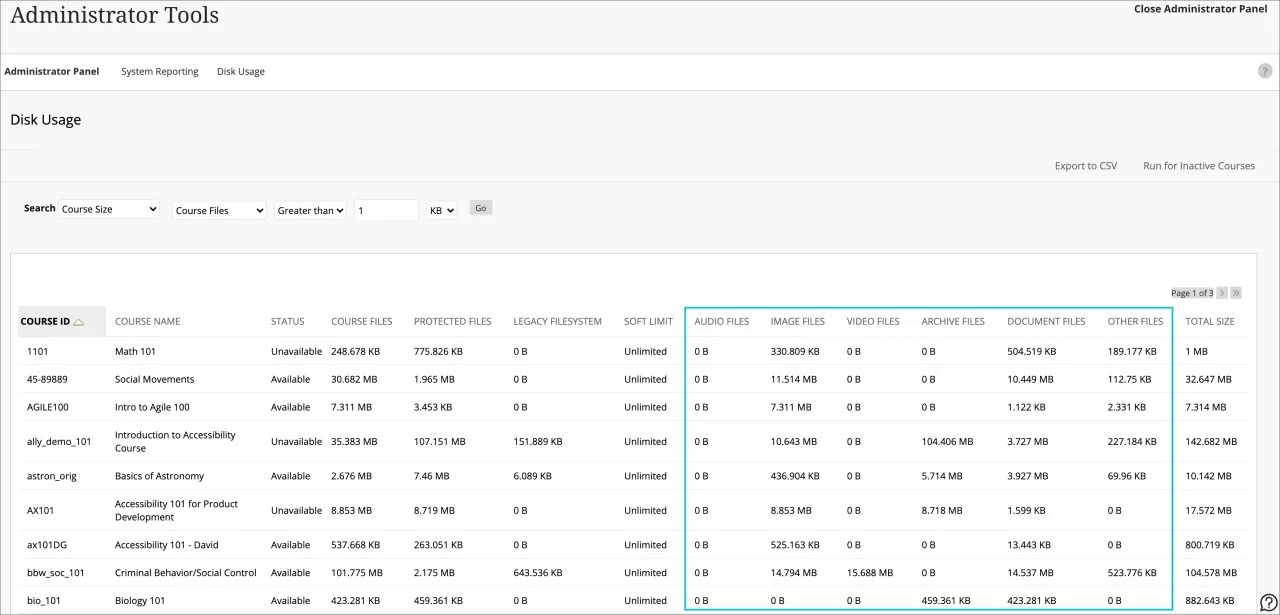The width and height of the screenshot is (1280, 615).
Task: Export the disk usage report to CSV
Action: [x=1085, y=166]
